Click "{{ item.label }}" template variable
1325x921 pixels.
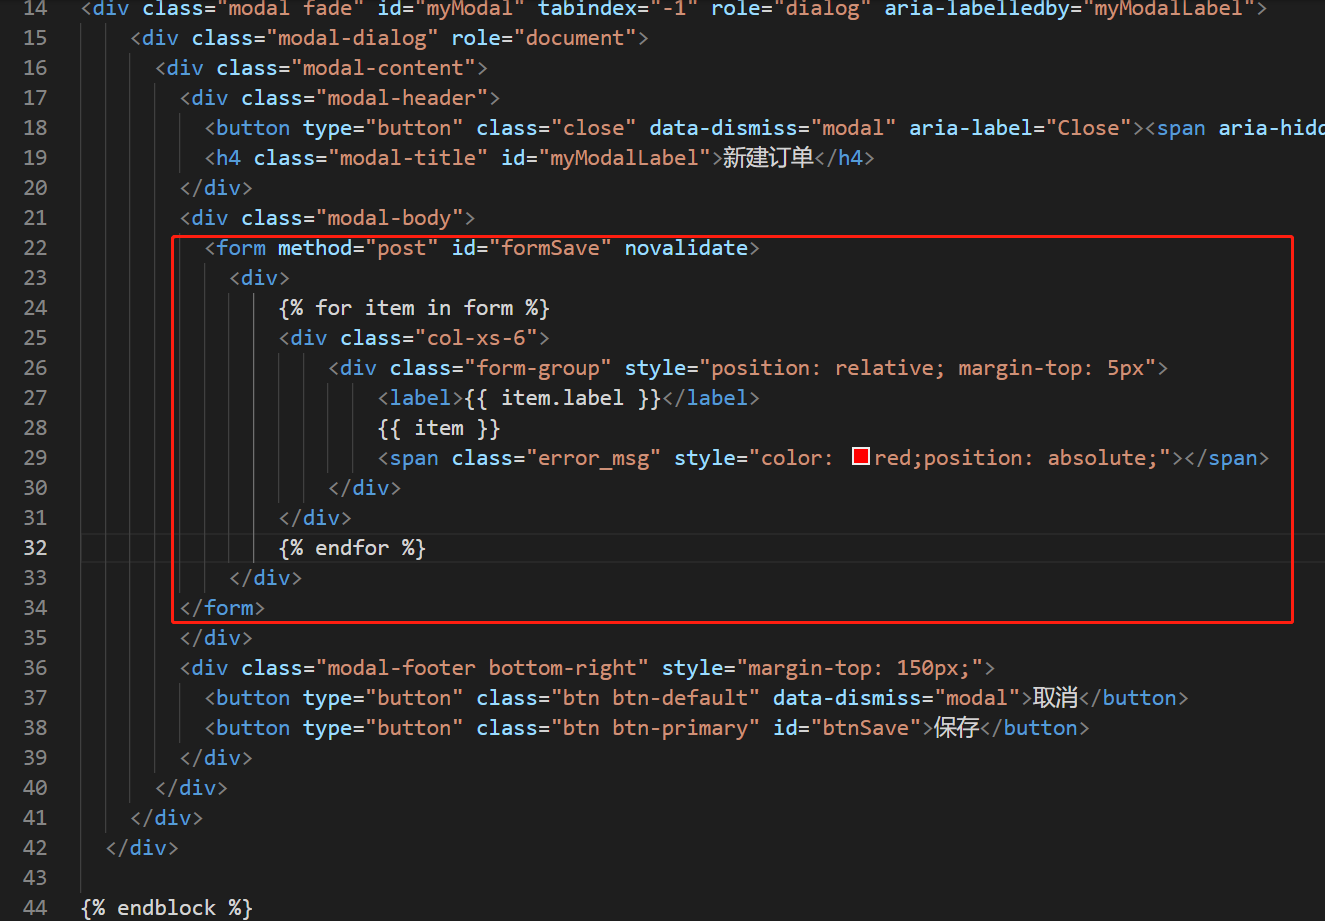[563, 397]
